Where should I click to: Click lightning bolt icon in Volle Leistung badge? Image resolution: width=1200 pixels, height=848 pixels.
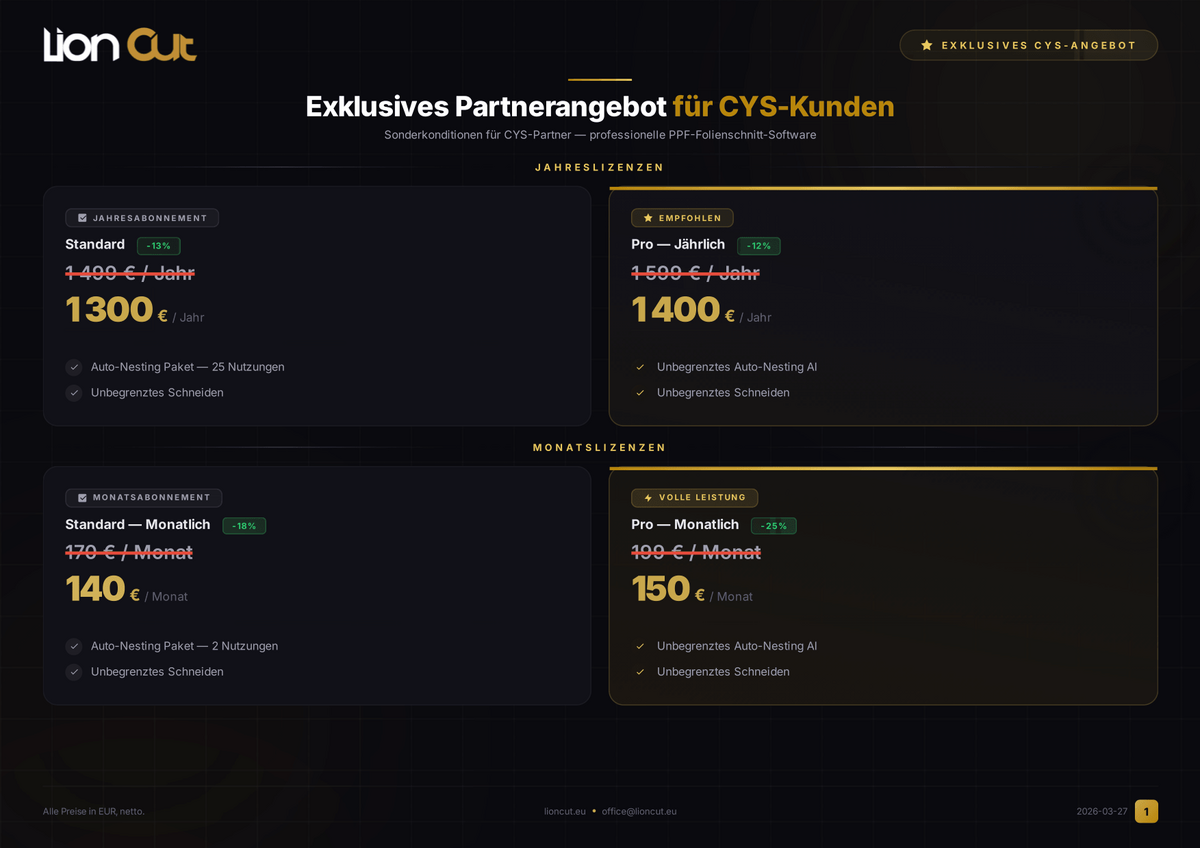648,498
